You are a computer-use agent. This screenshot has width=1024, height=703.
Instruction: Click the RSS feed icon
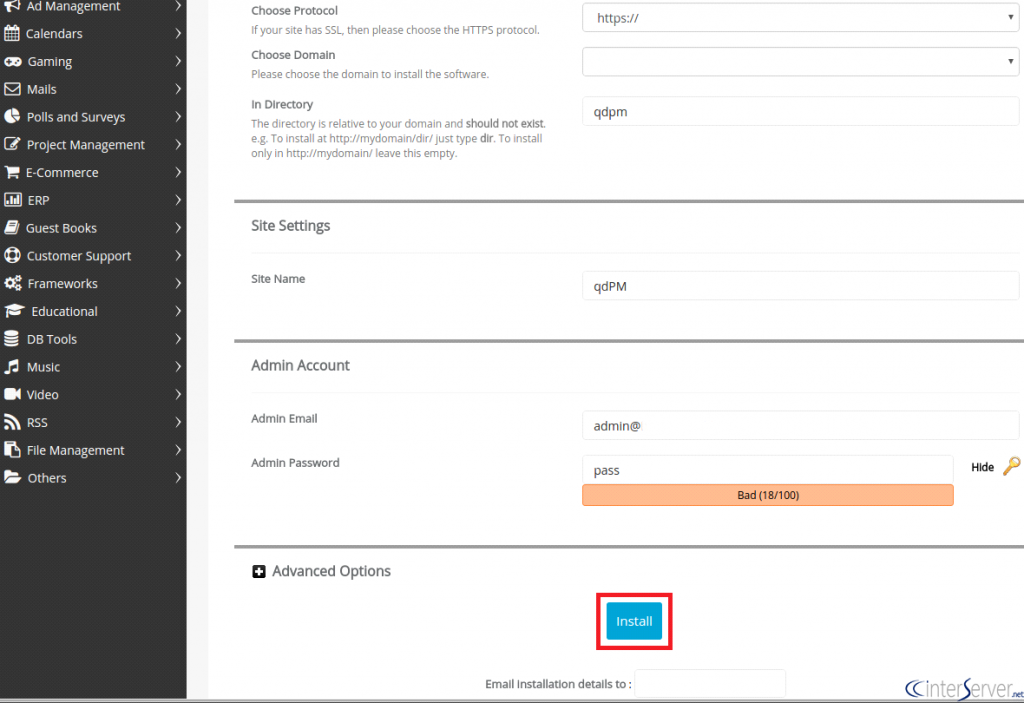[x=12, y=422]
